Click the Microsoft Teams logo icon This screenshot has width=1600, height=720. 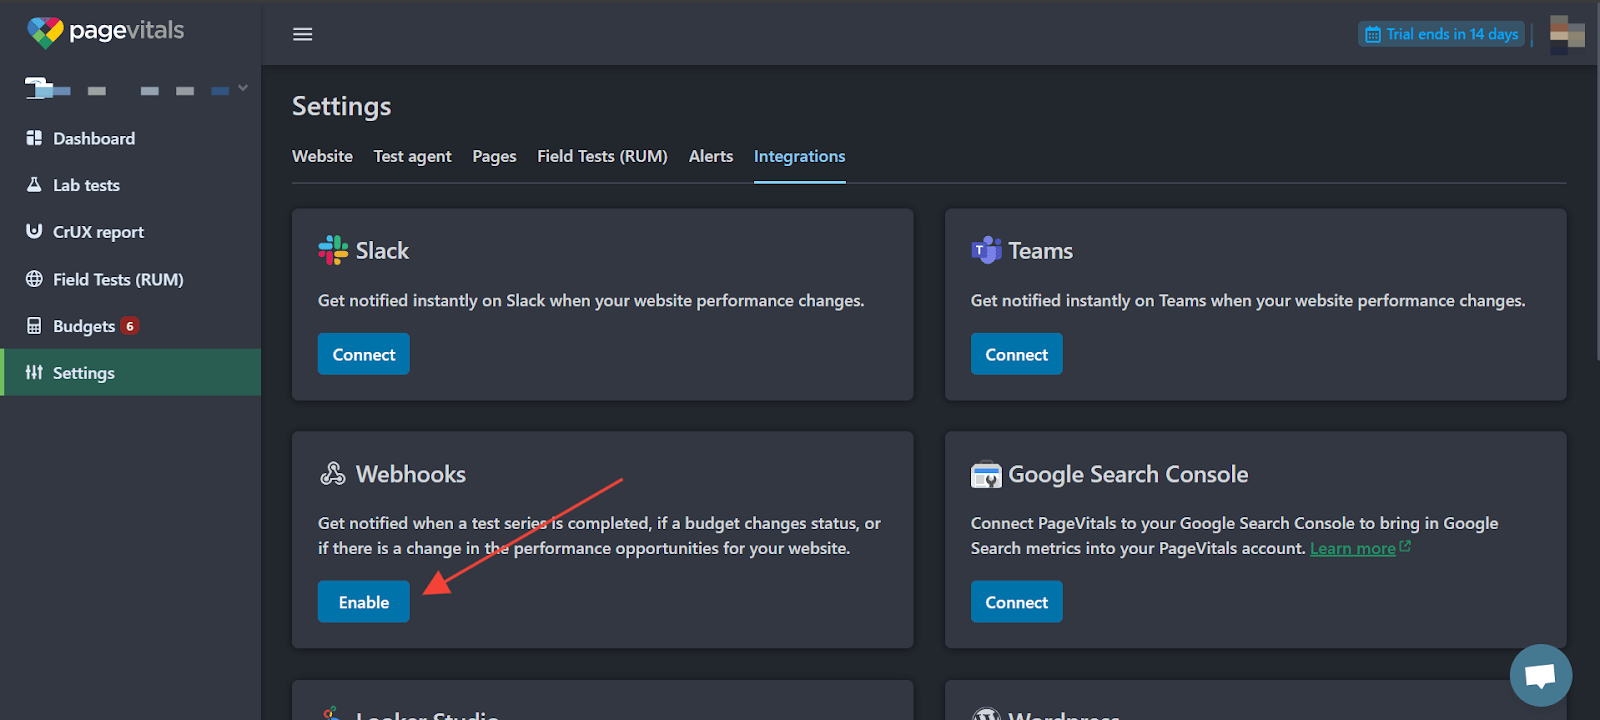pyautogui.click(x=986, y=250)
